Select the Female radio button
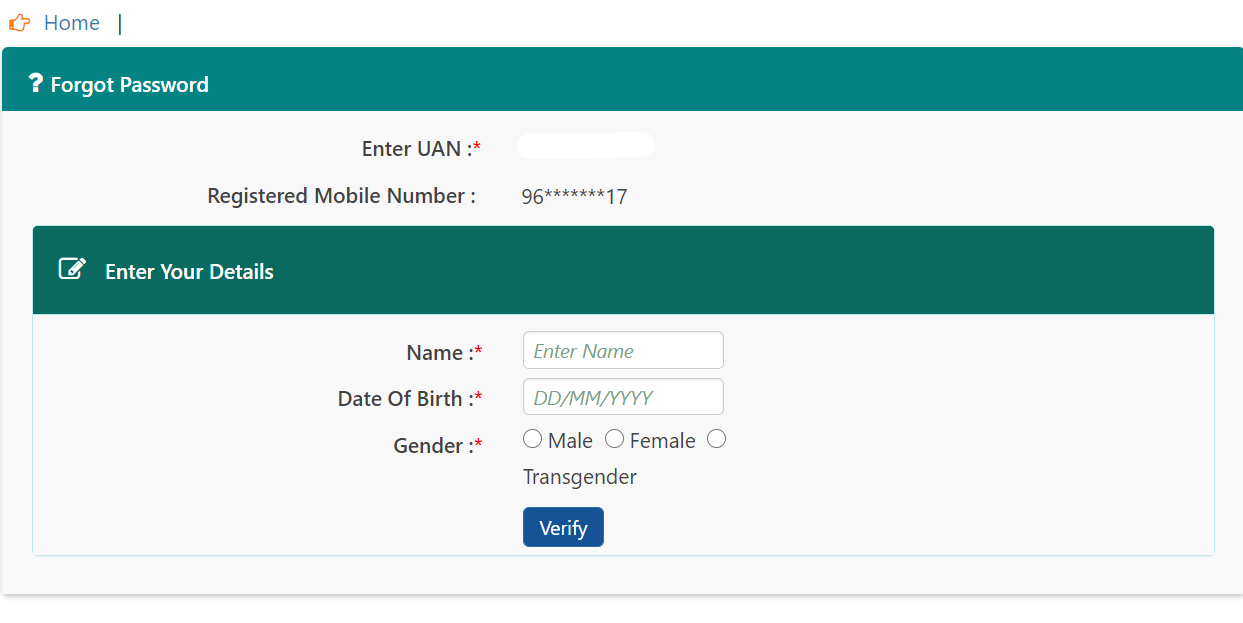 [x=614, y=438]
